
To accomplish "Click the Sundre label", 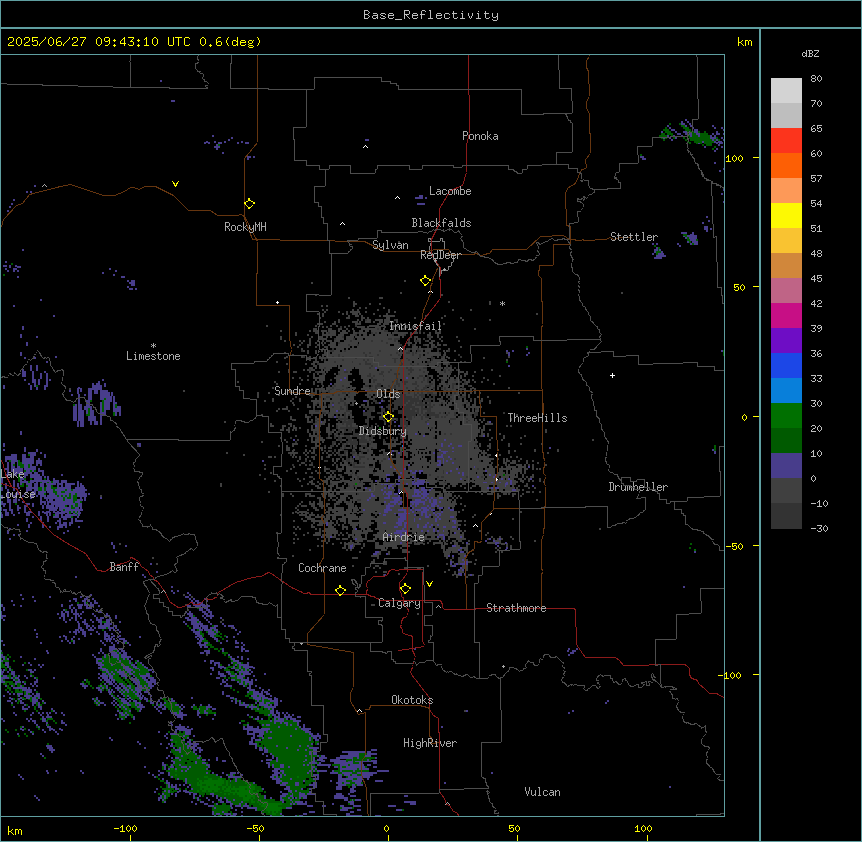I will click(292, 391).
